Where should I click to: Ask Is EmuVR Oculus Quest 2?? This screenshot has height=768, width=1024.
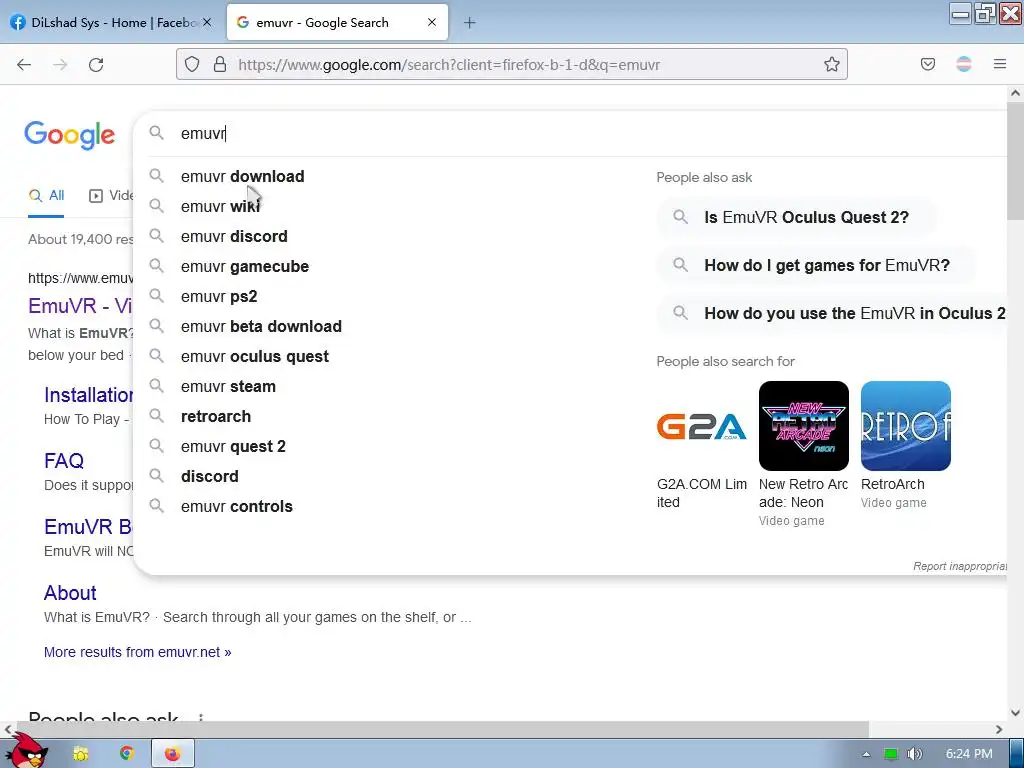pos(797,217)
